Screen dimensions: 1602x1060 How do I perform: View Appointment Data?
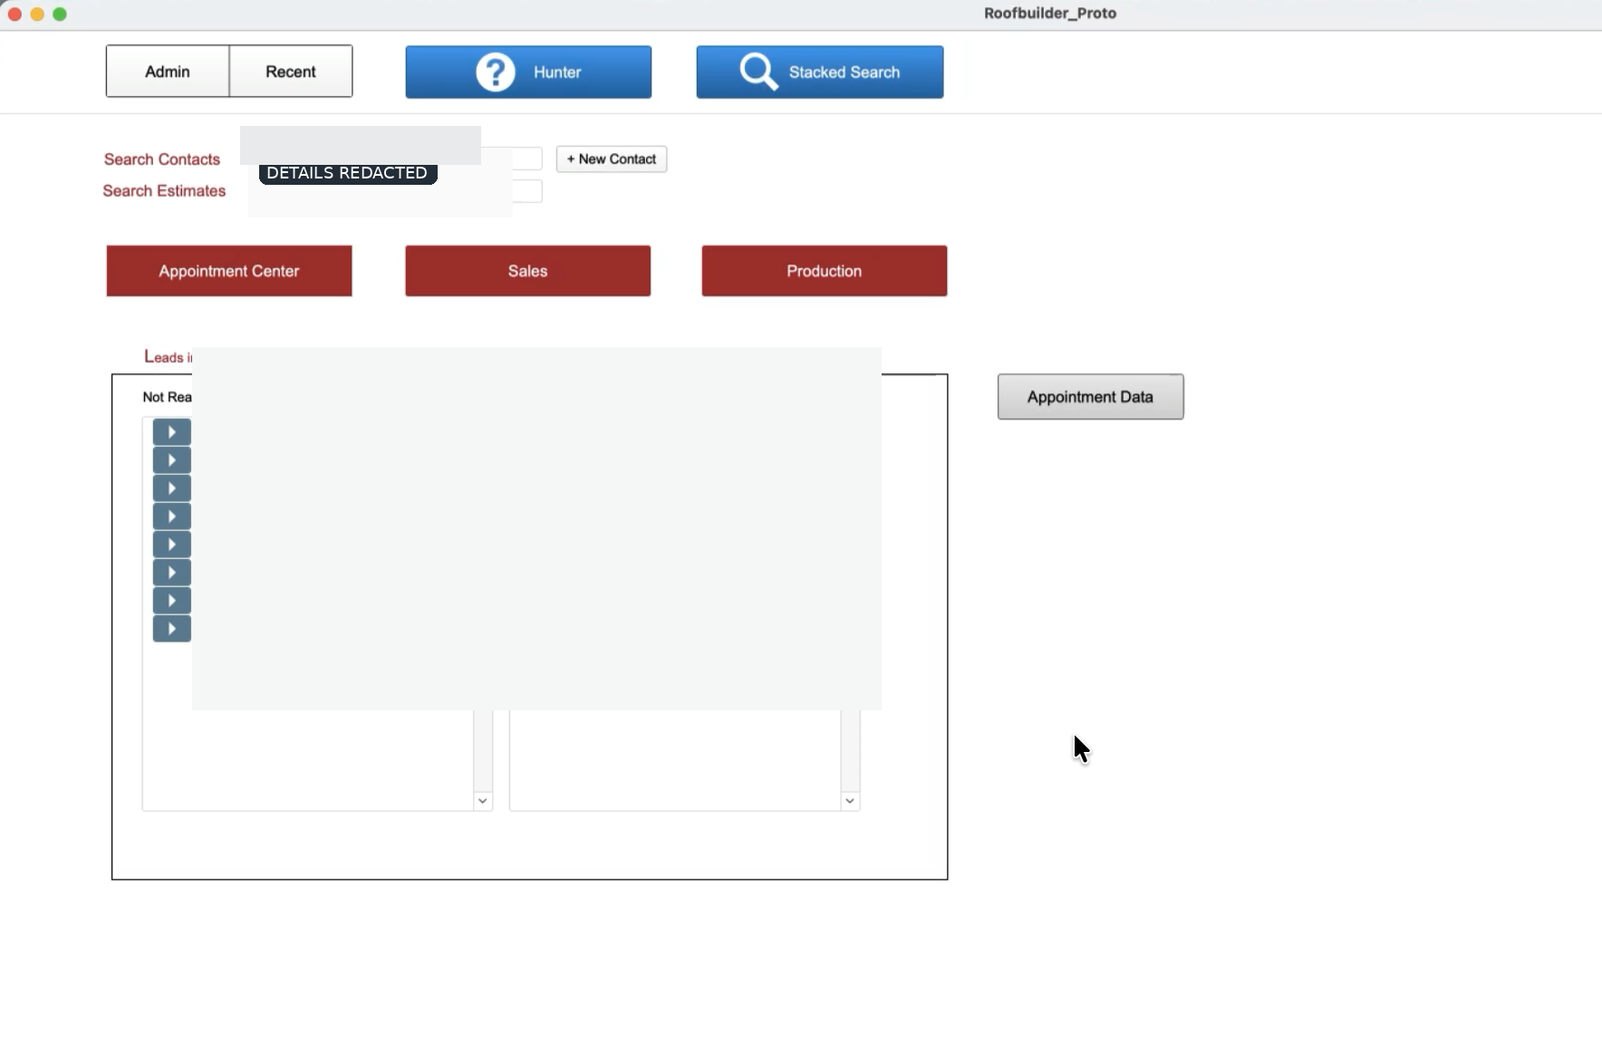click(x=1091, y=397)
